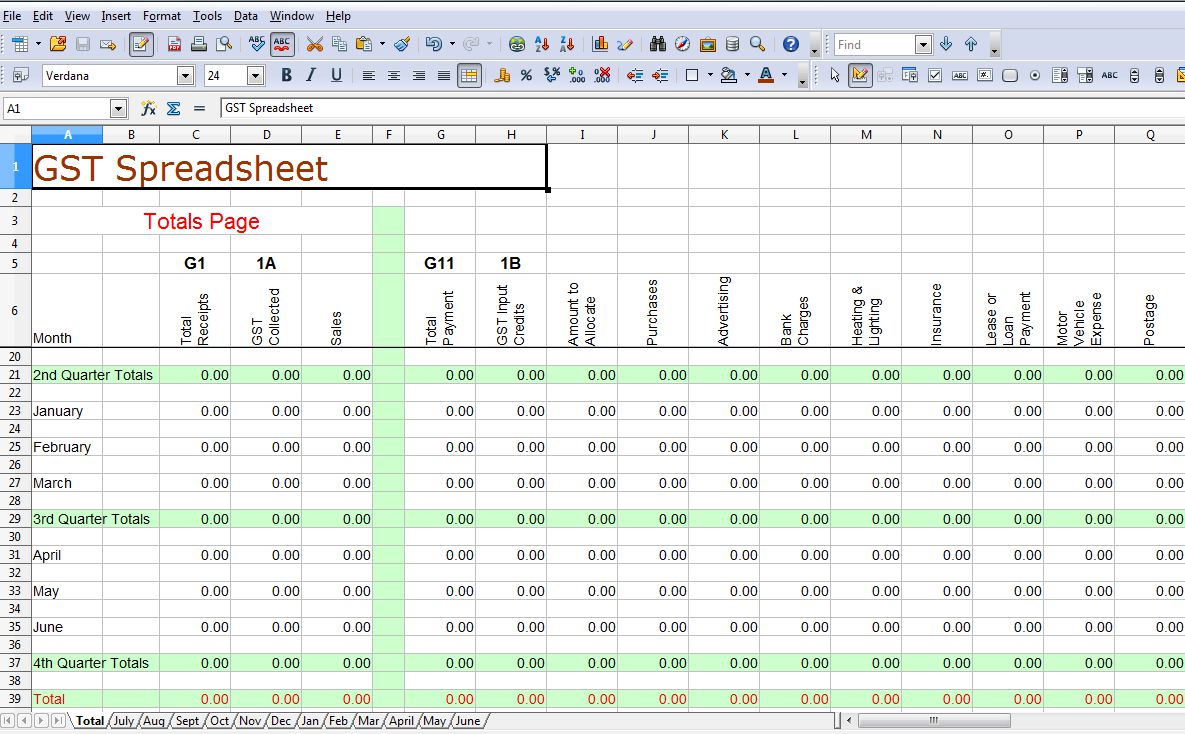Open the font name dropdown for Verdana
Image resolution: width=1185 pixels, height=734 pixels.
[x=184, y=75]
